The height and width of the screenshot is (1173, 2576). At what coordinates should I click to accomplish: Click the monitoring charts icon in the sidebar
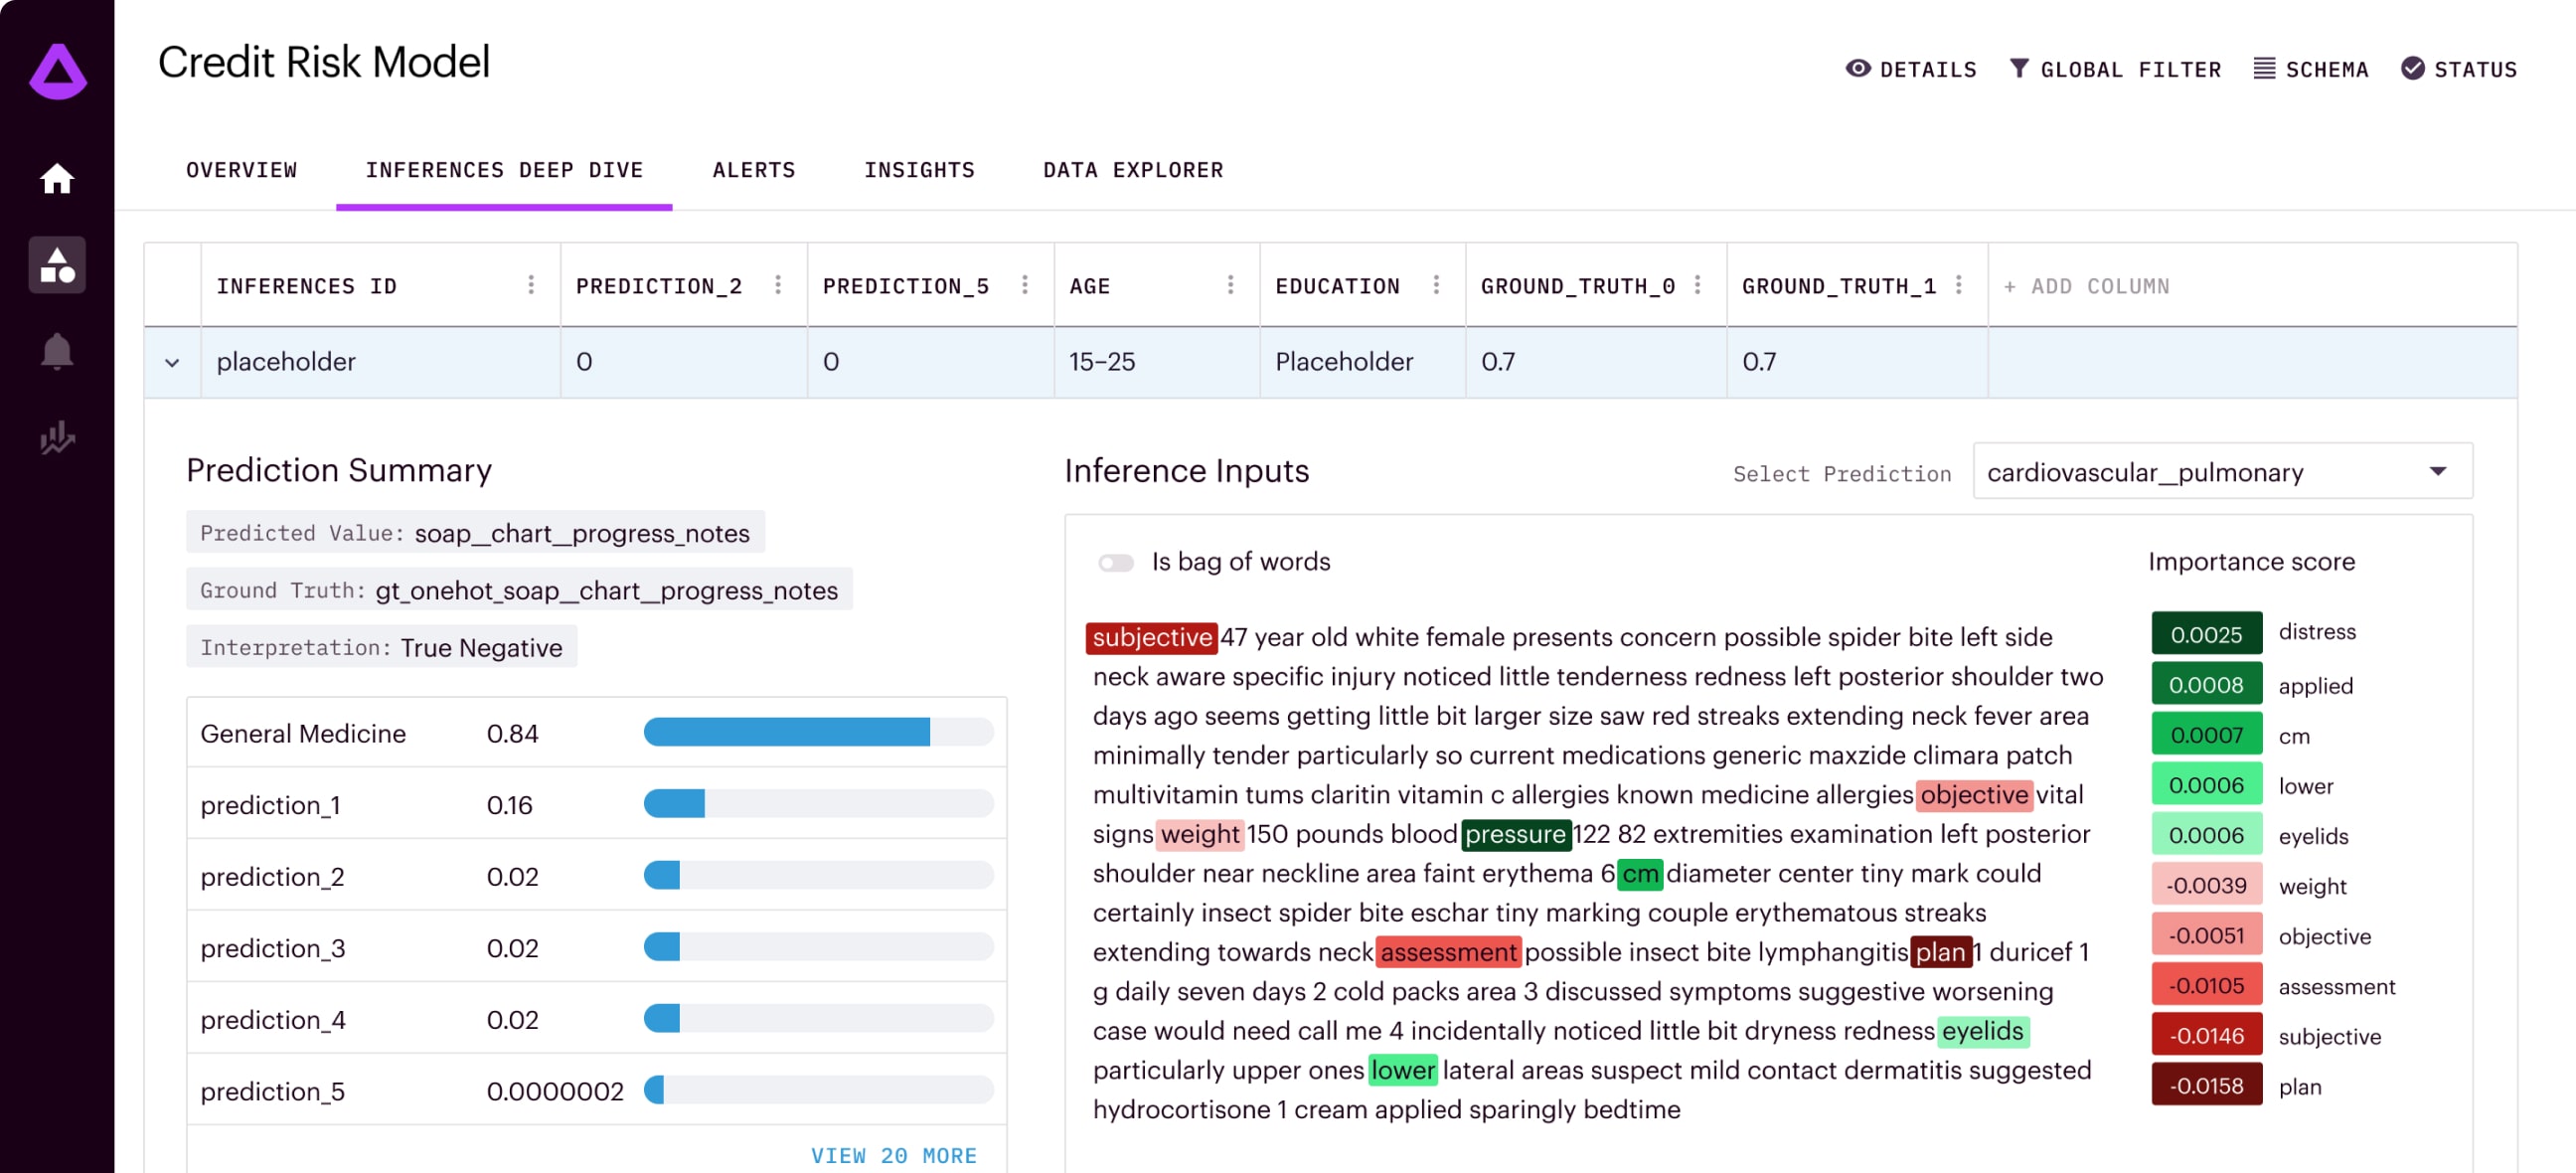[57, 437]
